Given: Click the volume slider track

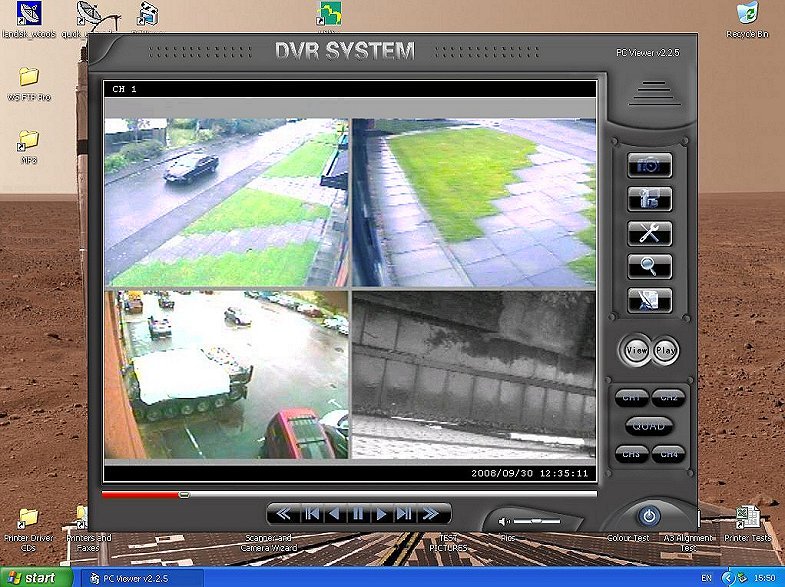Looking at the screenshot, I should click(x=536, y=521).
